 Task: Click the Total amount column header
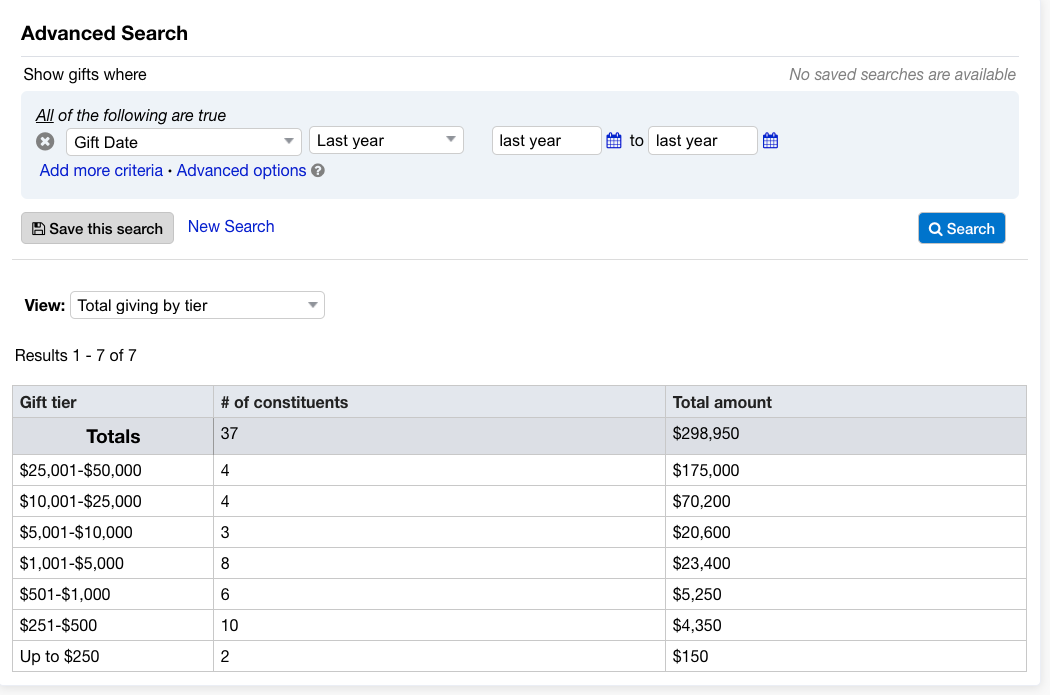[722, 402]
